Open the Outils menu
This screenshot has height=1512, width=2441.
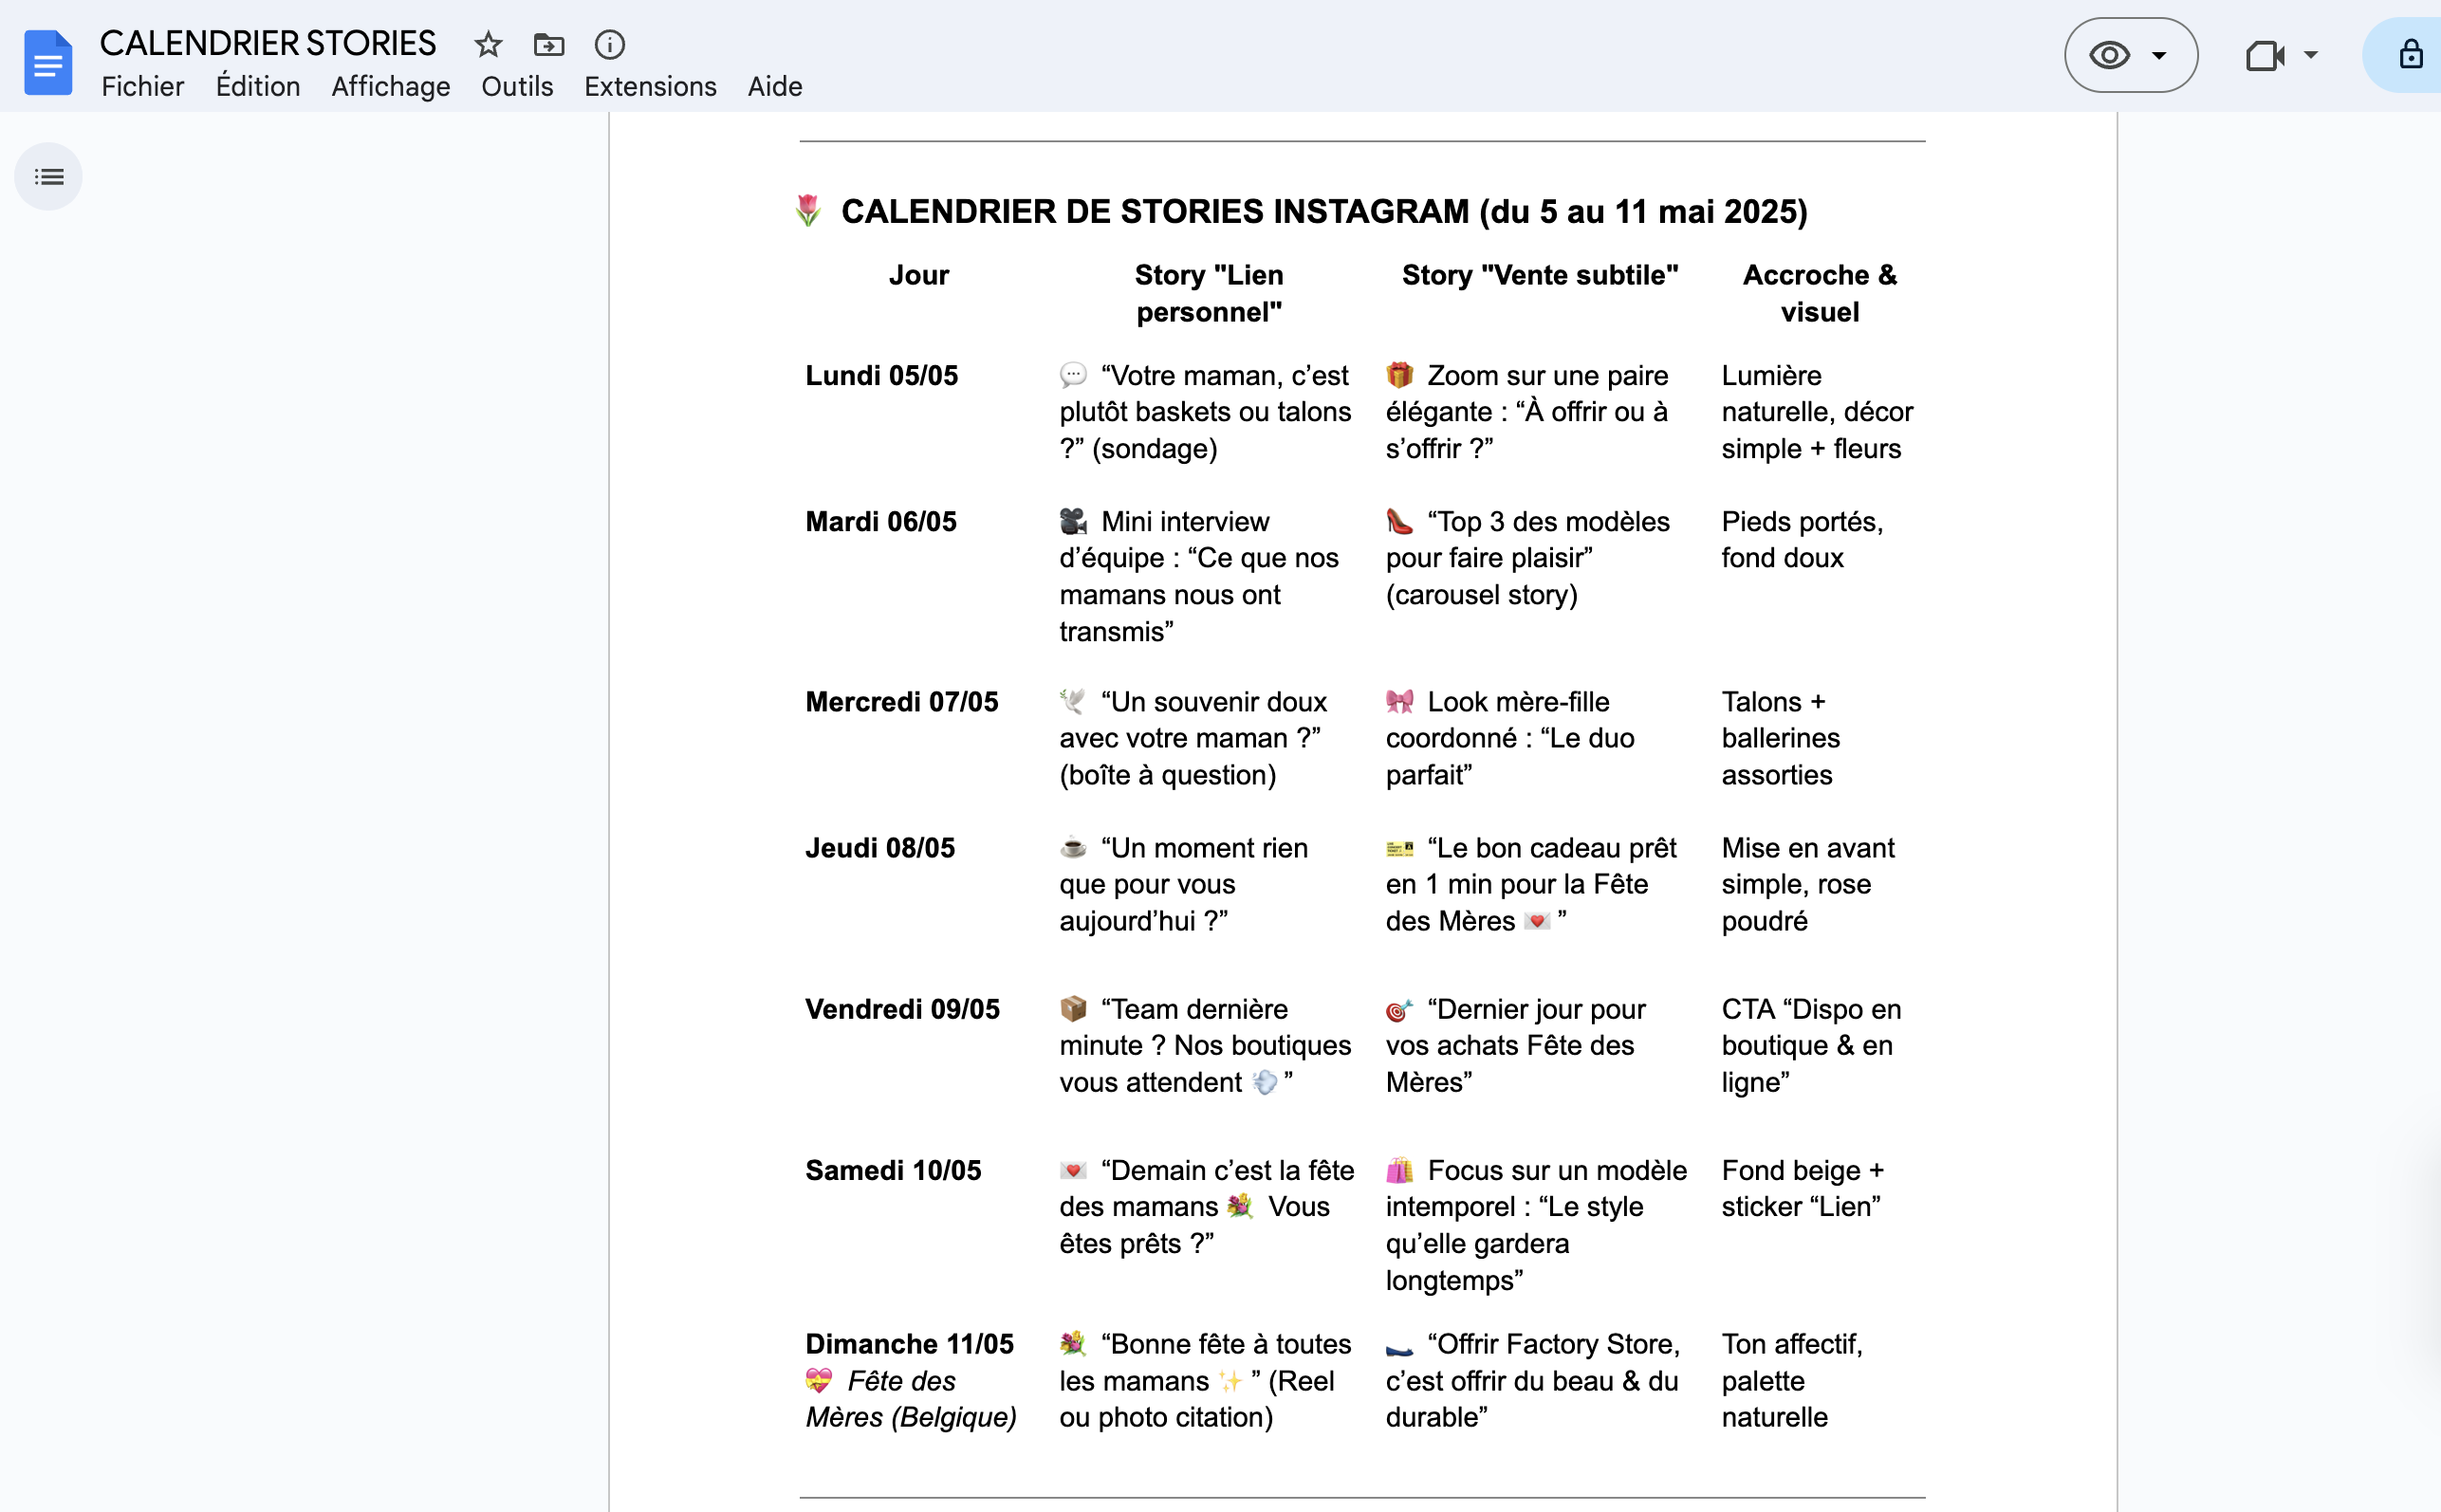coord(517,87)
